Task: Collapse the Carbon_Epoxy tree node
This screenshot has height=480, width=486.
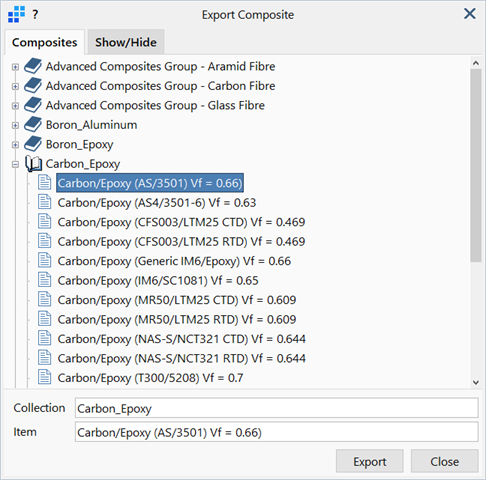Action: point(15,164)
